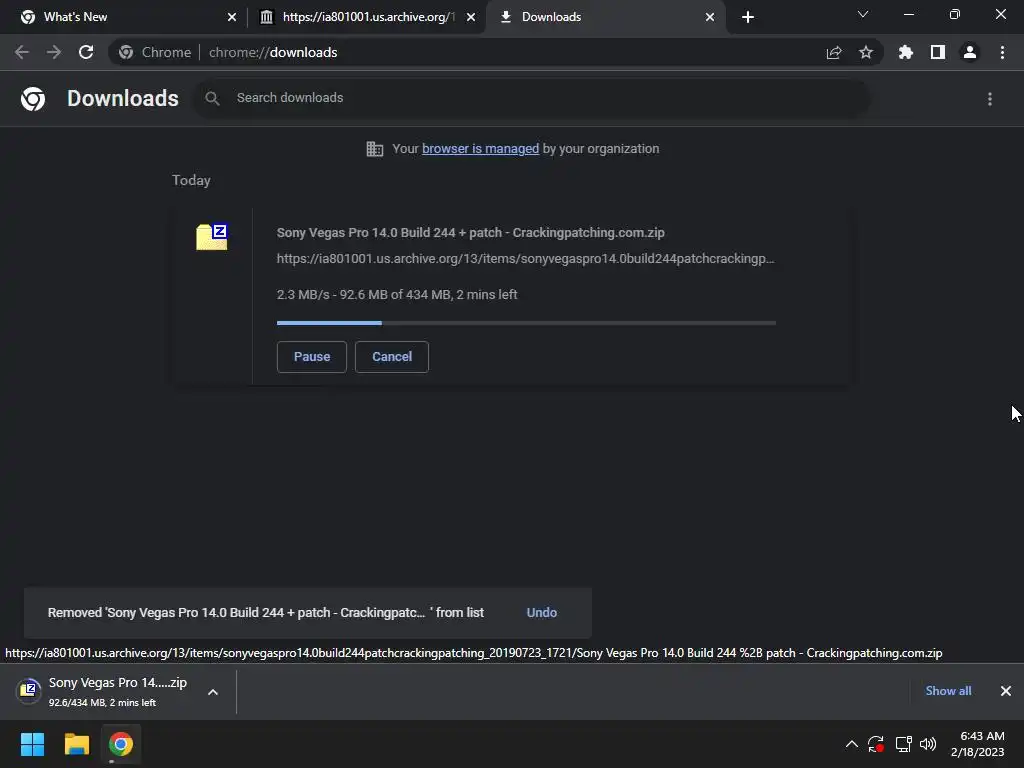1024x768 pixels.
Task: Open network status icon in tray
Action: tap(903, 744)
